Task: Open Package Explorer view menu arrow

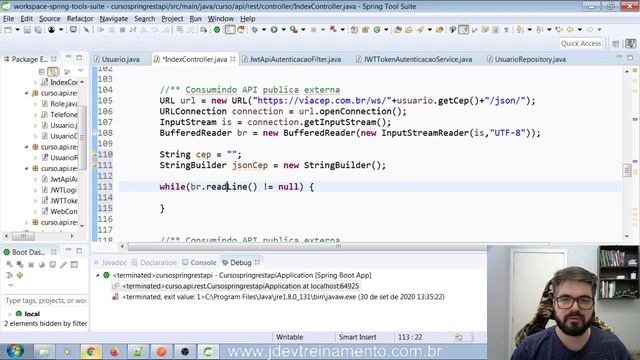Action: point(80,71)
